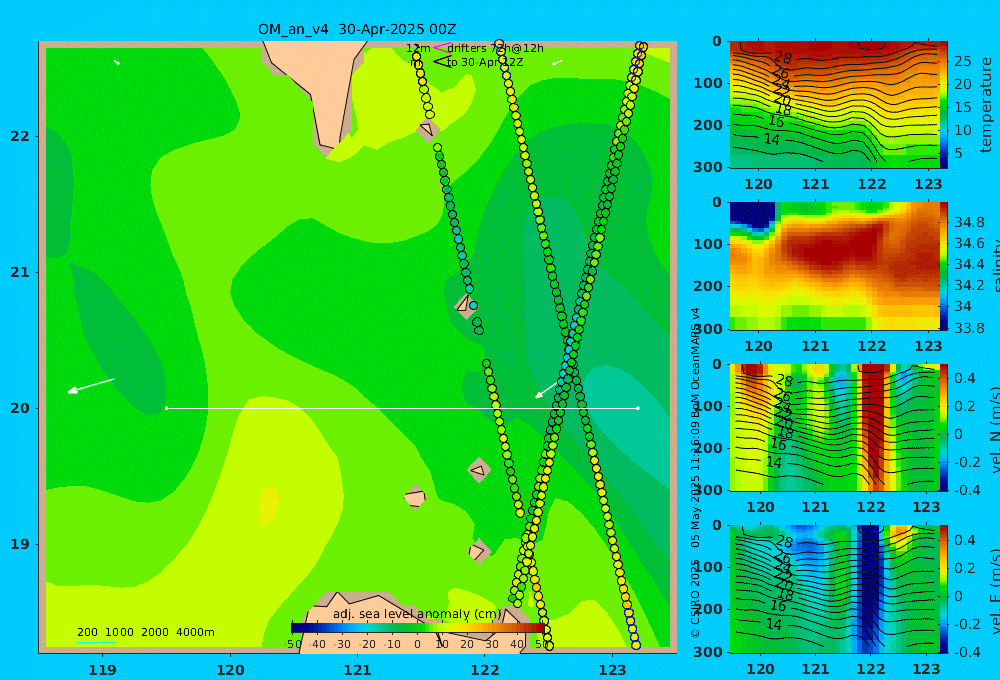Click the 'vel. N (m/s)' axis label

(994, 428)
